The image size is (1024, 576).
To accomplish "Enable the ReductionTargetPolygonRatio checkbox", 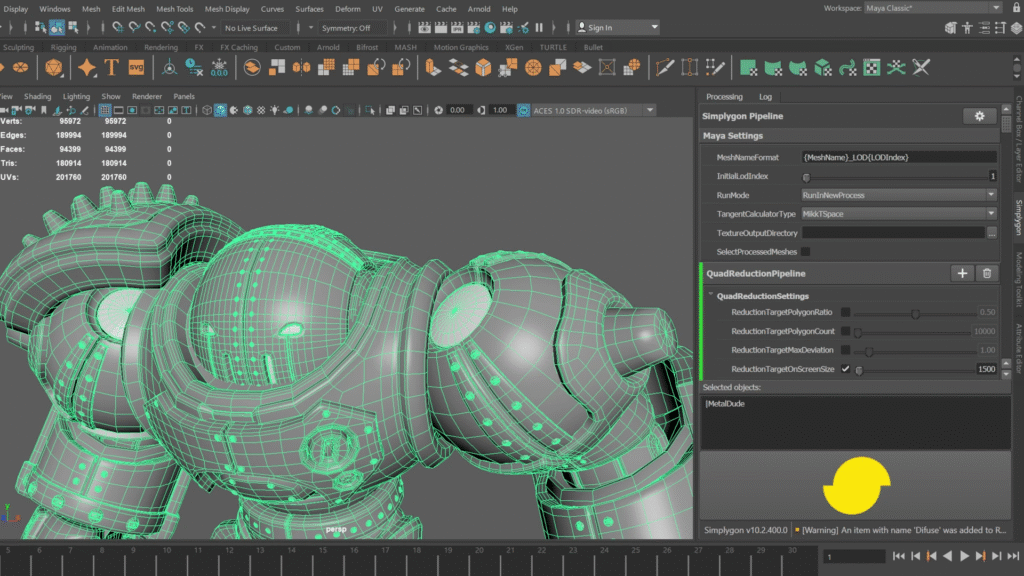I will [846, 312].
